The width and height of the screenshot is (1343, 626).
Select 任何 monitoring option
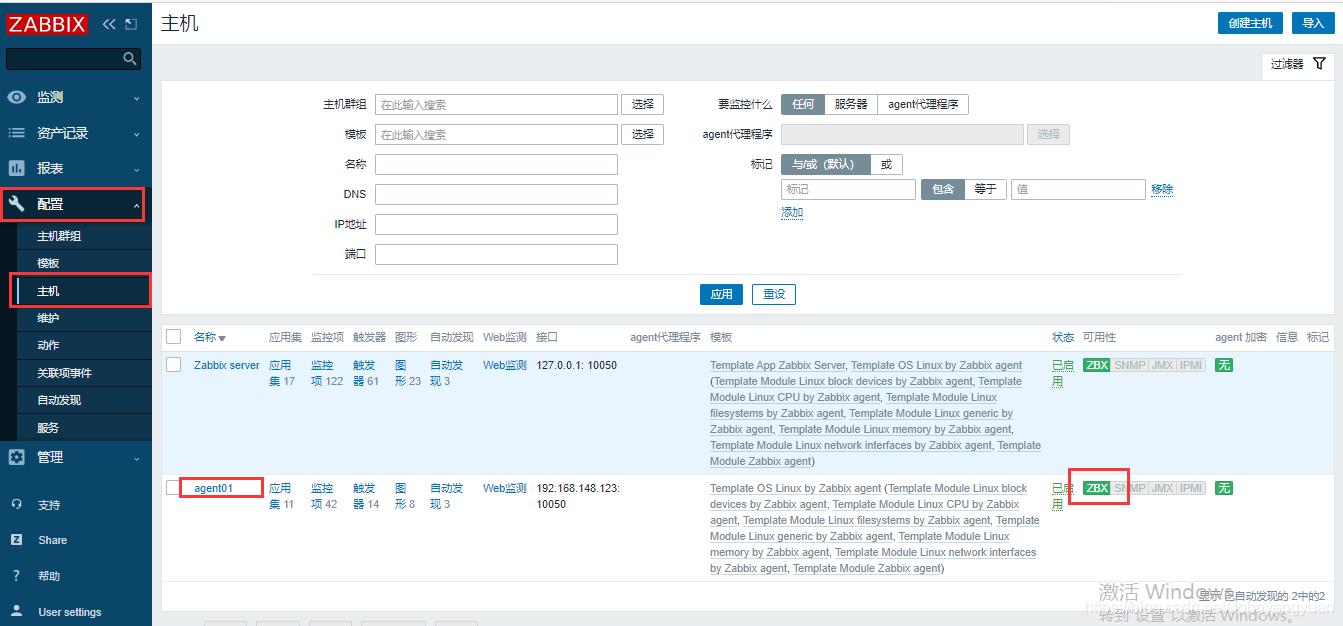click(803, 104)
